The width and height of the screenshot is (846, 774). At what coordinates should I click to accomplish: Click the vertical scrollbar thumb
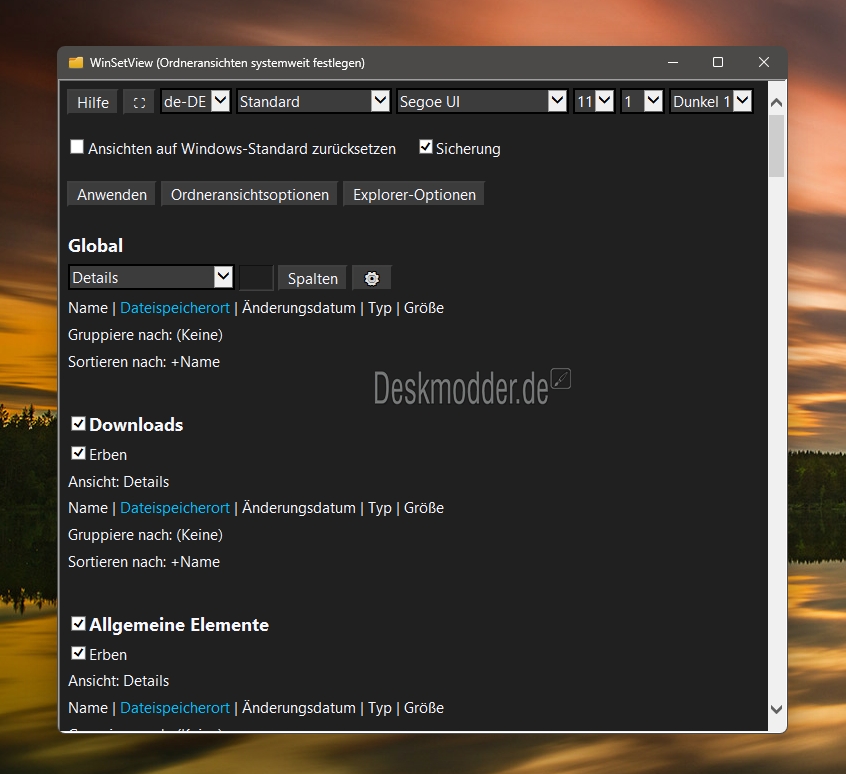(776, 146)
